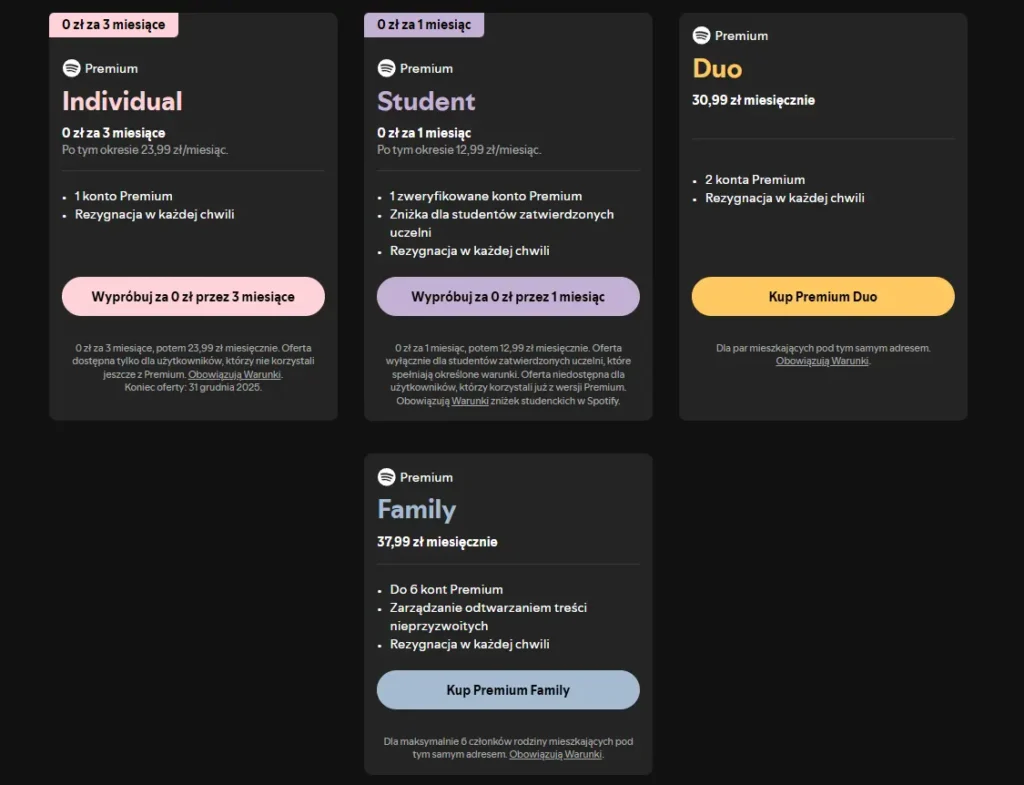Image resolution: width=1024 pixels, height=785 pixels.
Task: Select the "Student" plan heading
Action: pos(426,101)
